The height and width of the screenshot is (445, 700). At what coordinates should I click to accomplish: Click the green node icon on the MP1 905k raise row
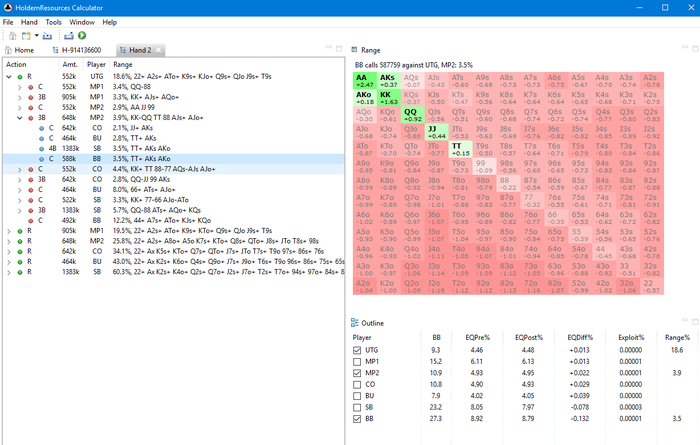point(20,231)
